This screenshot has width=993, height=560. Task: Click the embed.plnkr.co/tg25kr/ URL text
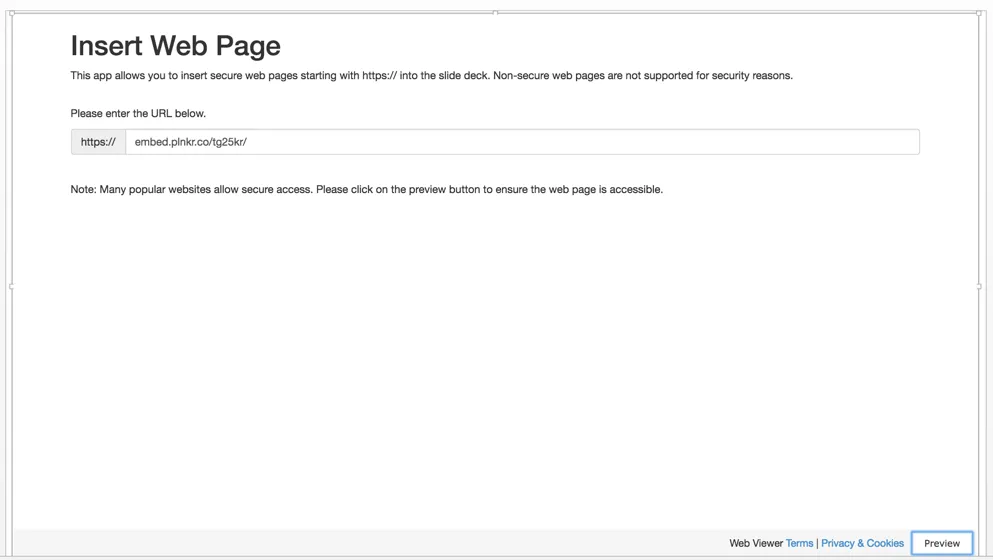[191, 142]
